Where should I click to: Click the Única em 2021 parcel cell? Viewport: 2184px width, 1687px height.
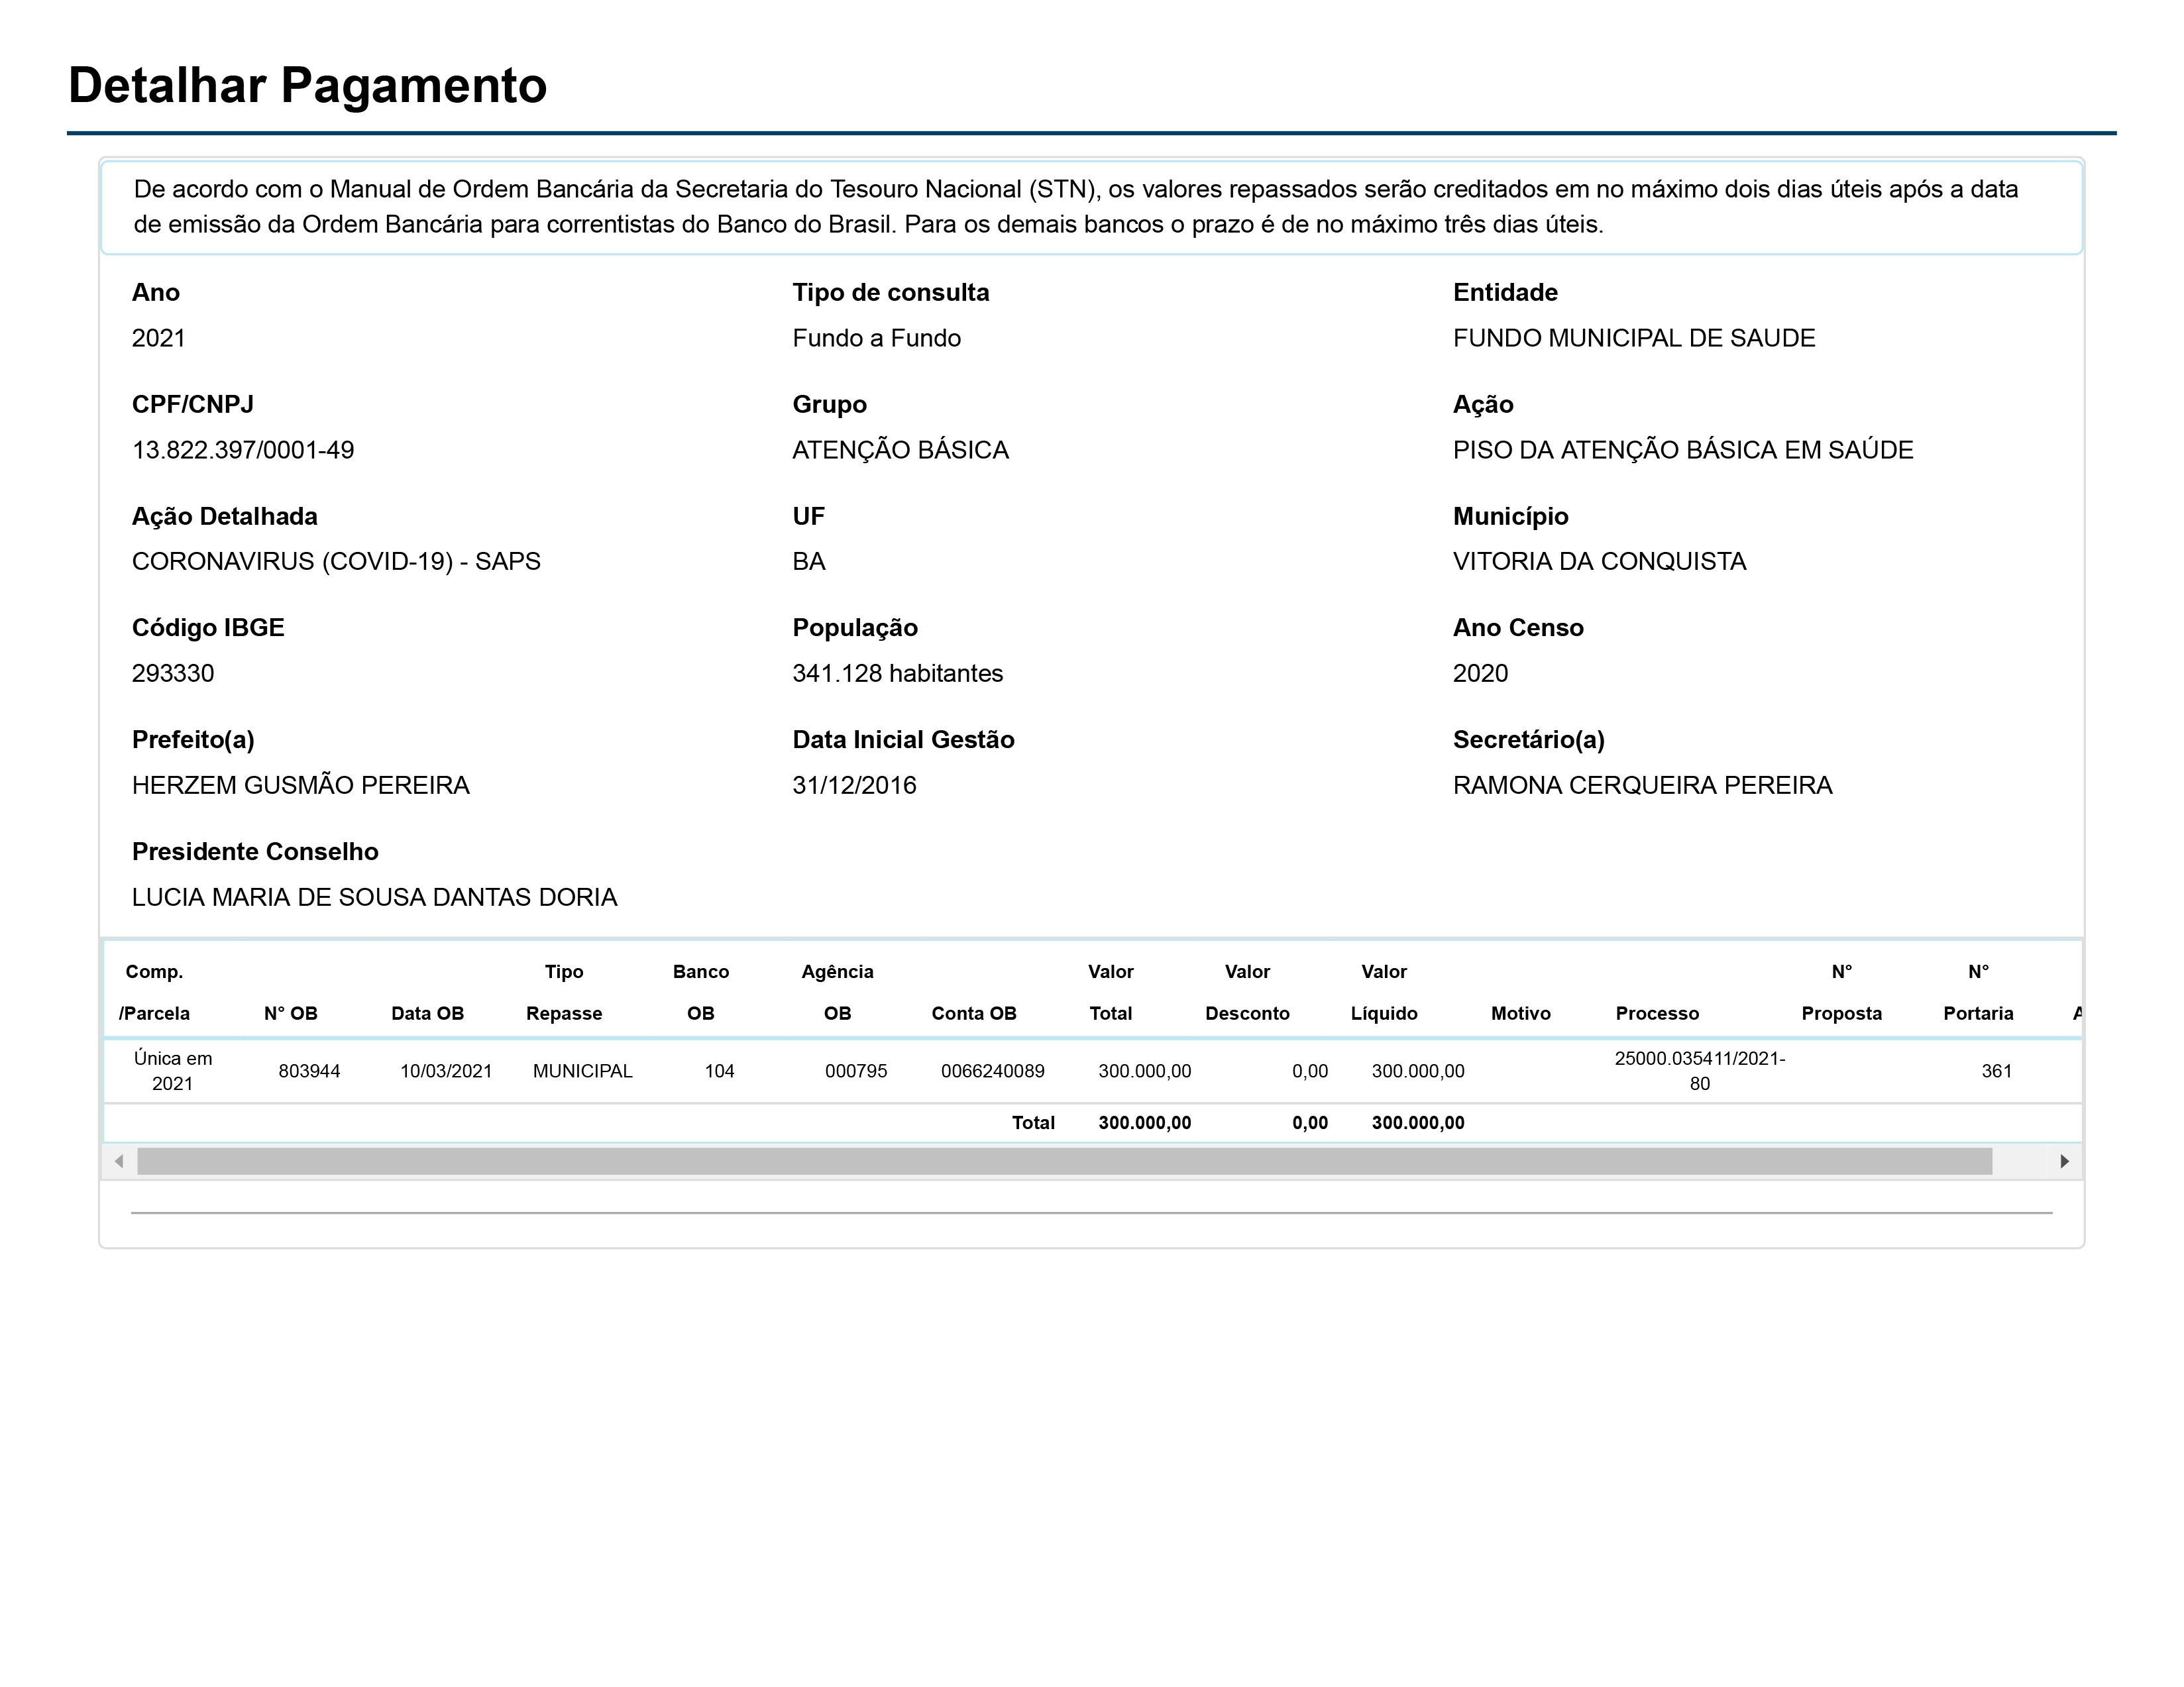click(x=172, y=1071)
